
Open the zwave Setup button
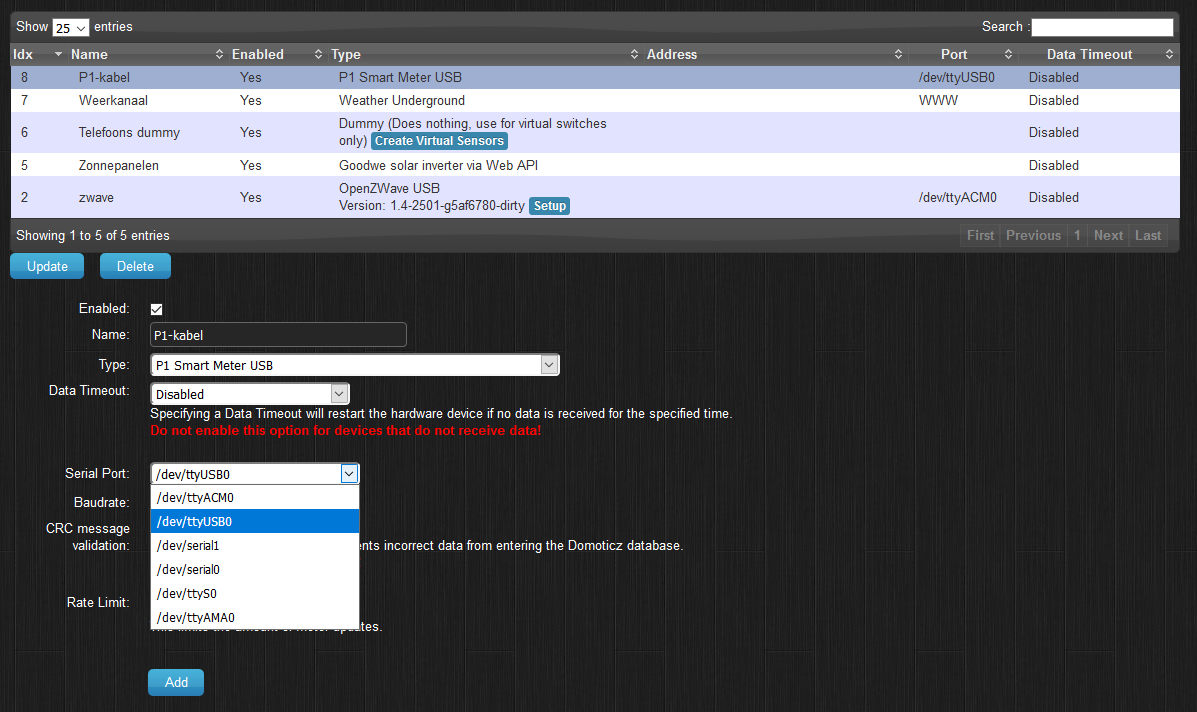pos(550,206)
